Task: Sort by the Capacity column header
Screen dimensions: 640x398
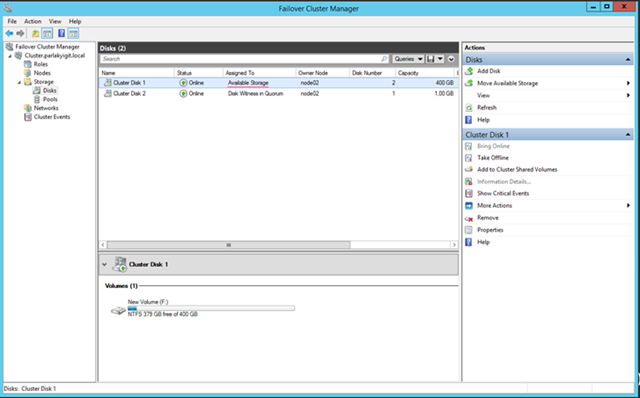Action: [424, 73]
